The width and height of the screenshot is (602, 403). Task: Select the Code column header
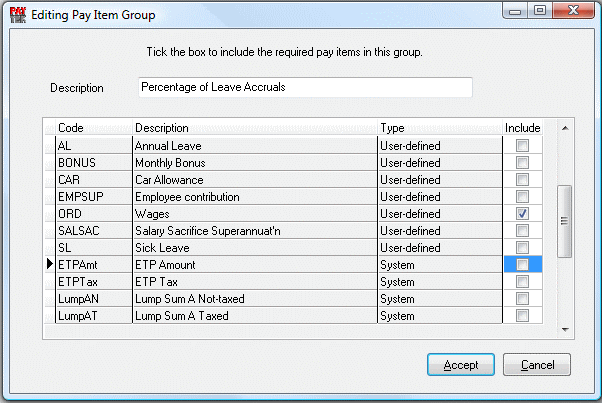click(x=94, y=127)
